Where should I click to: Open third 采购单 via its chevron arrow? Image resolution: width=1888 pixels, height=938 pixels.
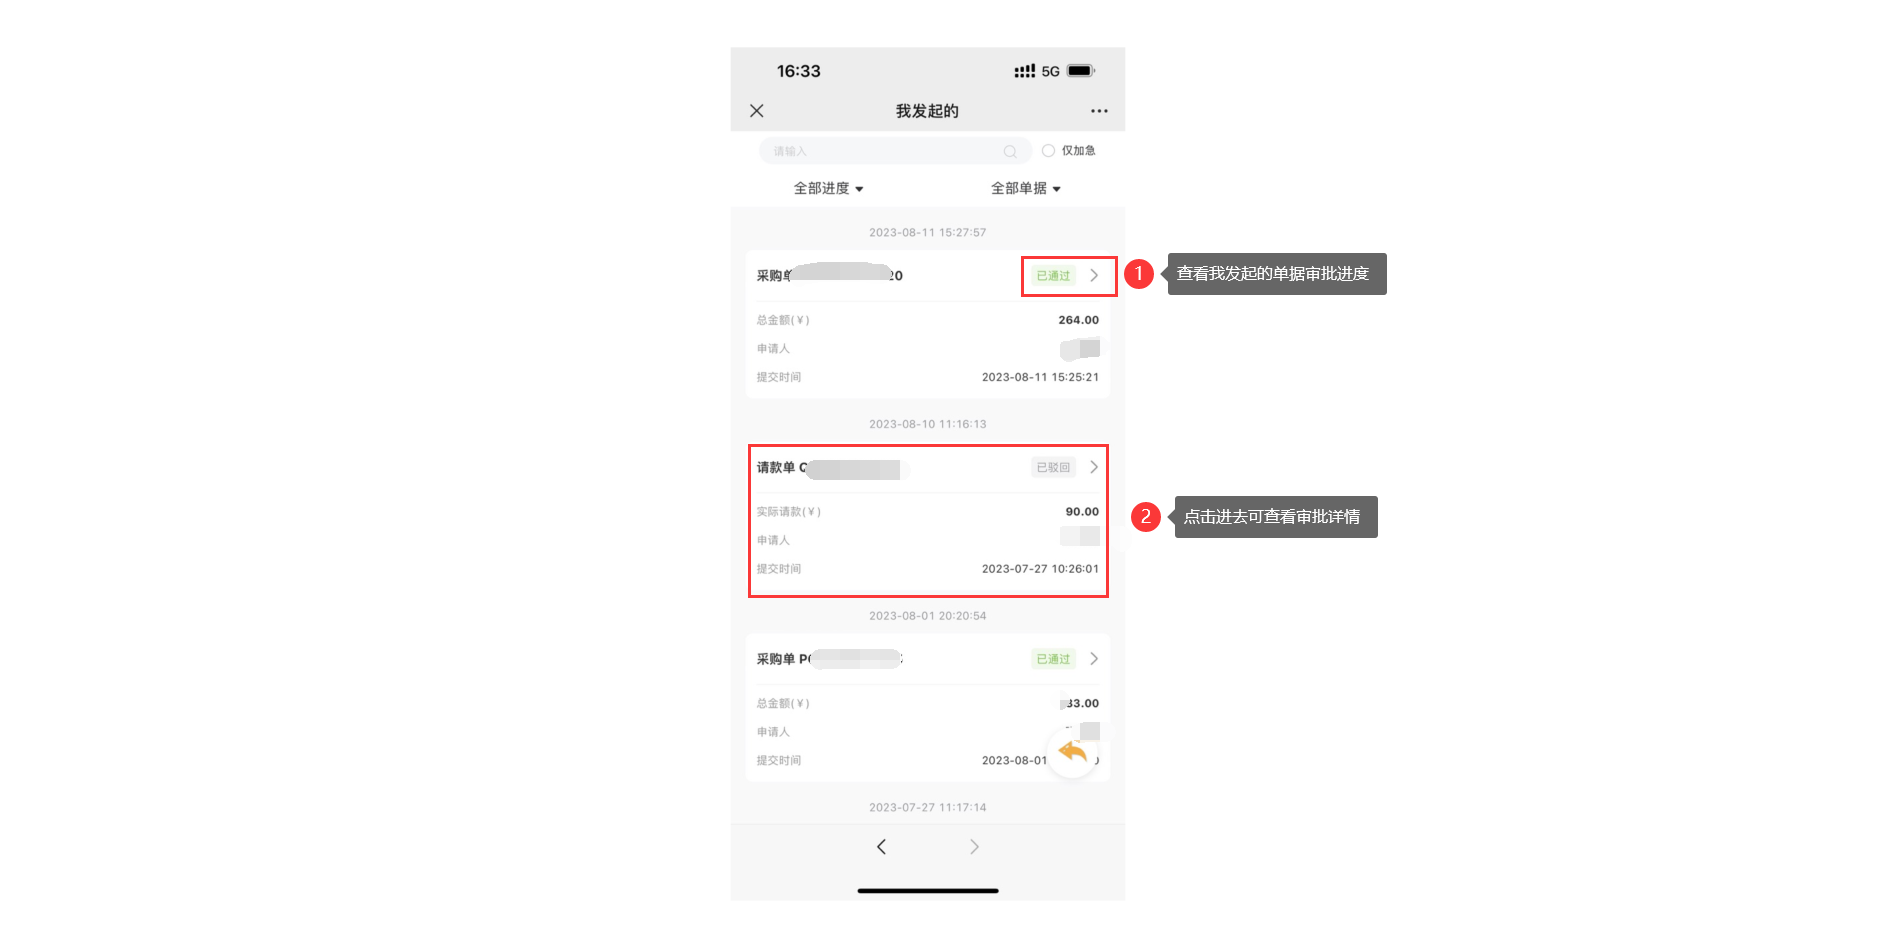[1094, 659]
